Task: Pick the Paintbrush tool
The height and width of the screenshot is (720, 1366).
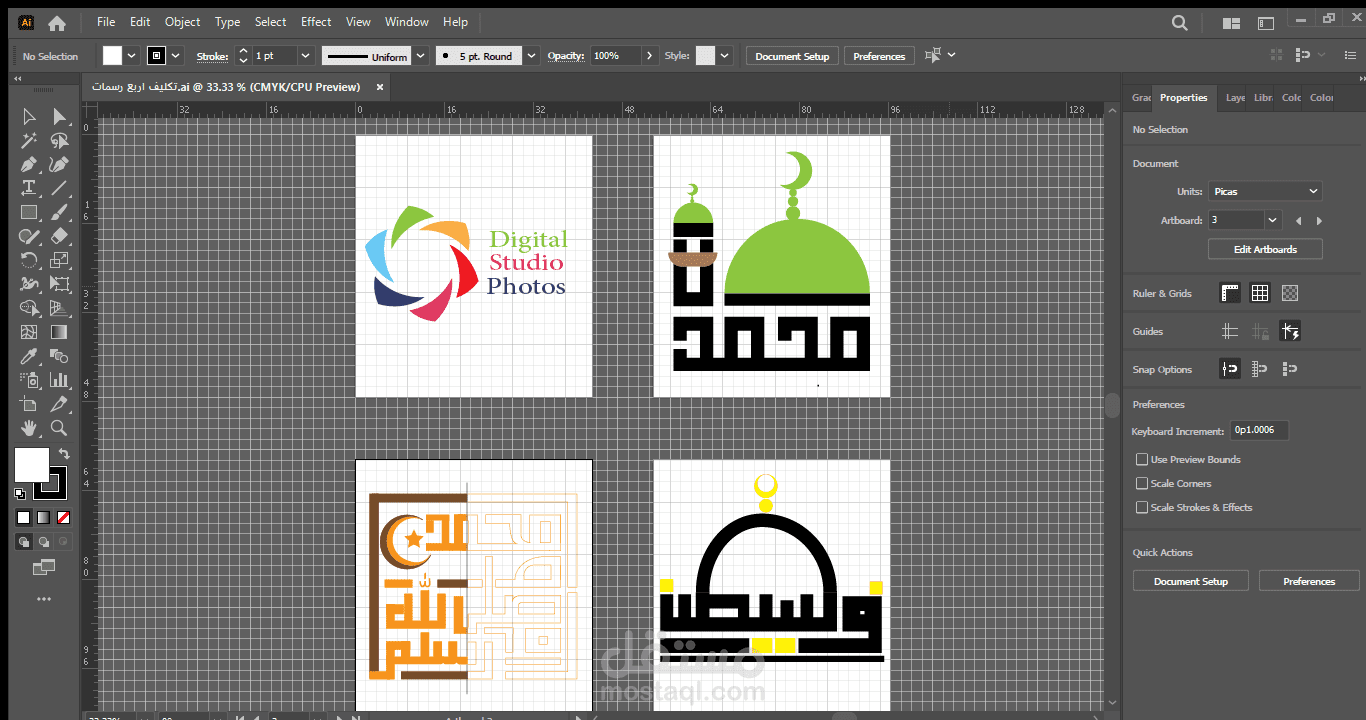Action: tap(59, 212)
